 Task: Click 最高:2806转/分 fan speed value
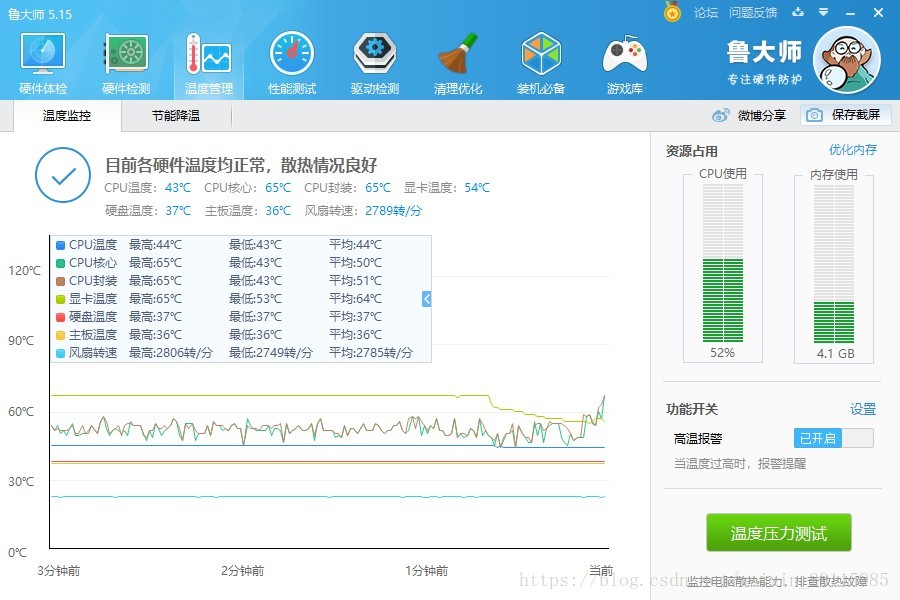tap(170, 353)
